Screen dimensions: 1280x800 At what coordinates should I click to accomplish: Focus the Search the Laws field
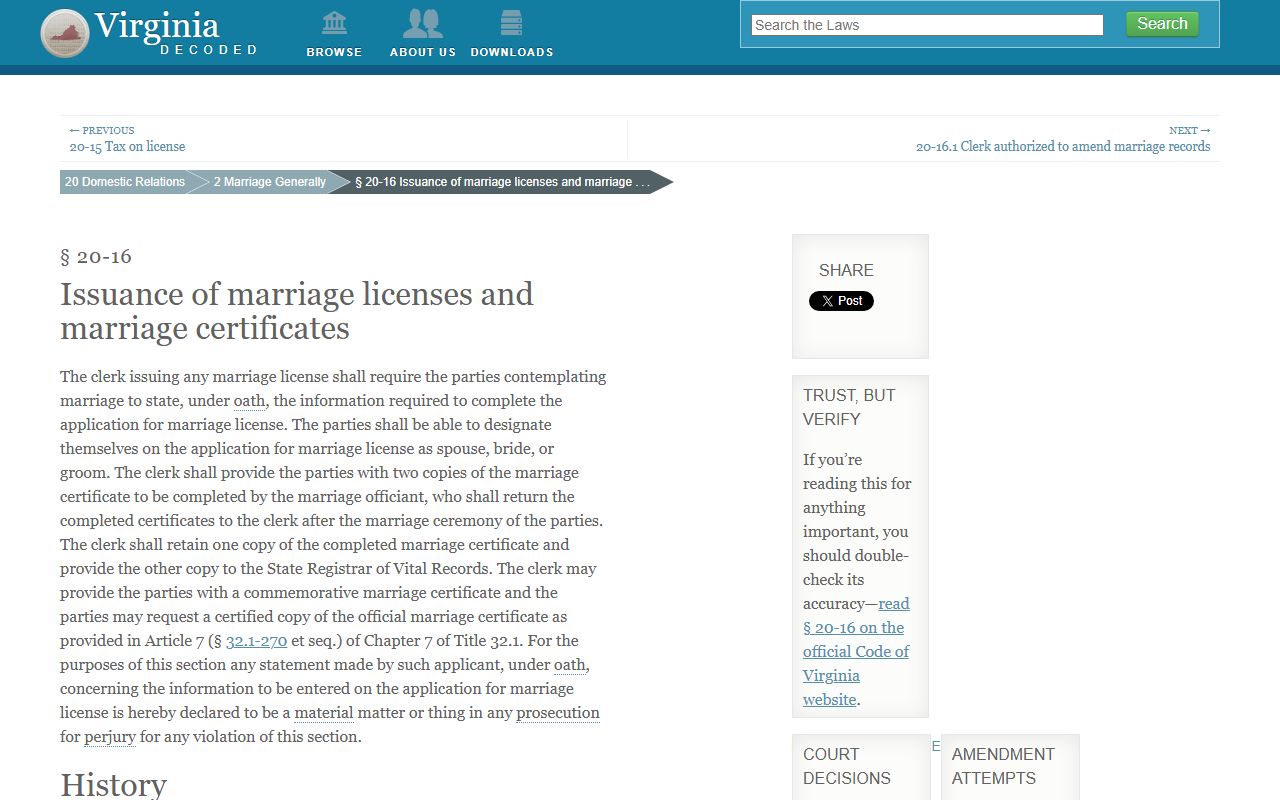(x=927, y=25)
